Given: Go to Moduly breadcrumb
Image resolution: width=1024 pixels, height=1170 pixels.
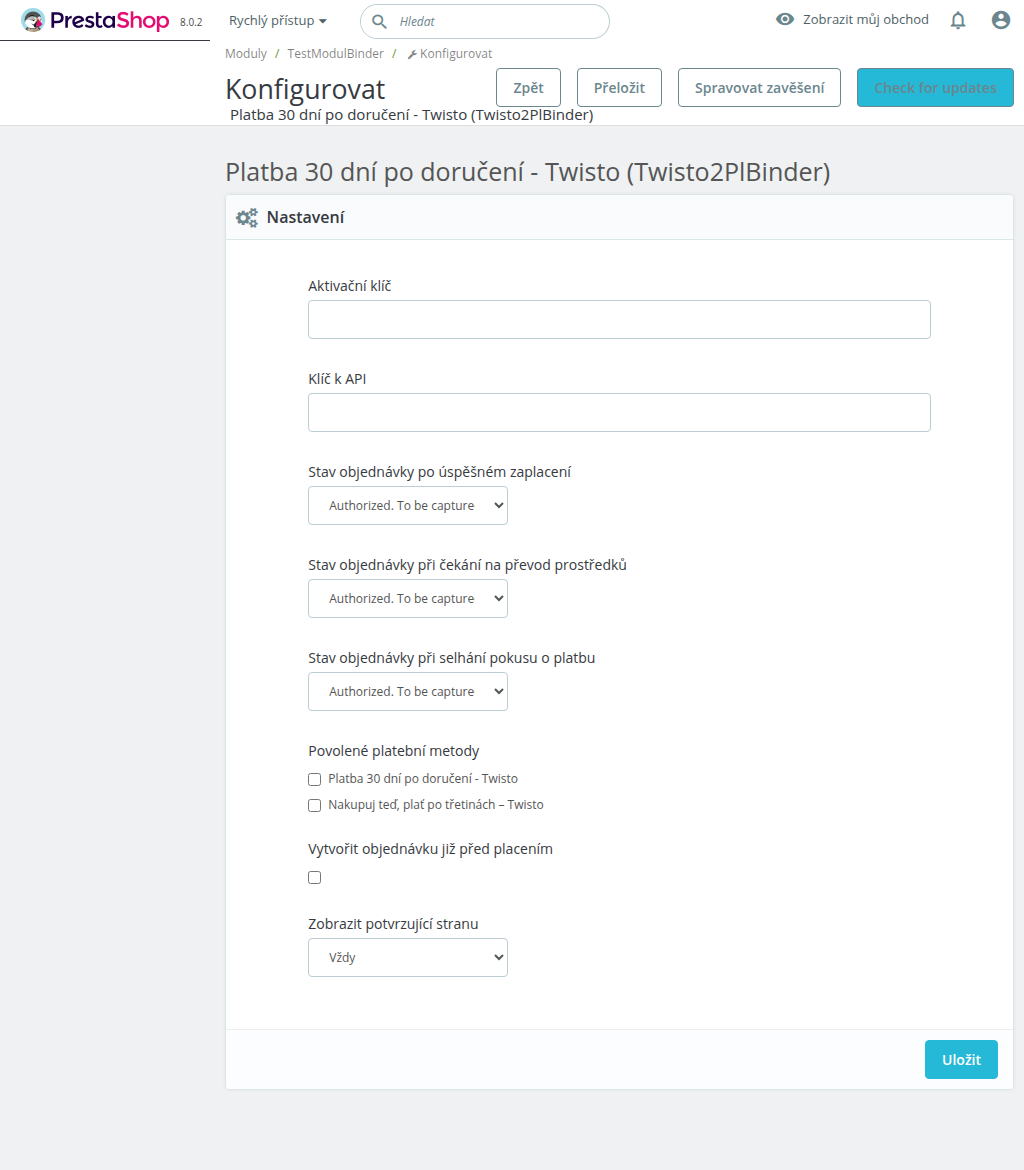Looking at the screenshot, I should 246,54.
